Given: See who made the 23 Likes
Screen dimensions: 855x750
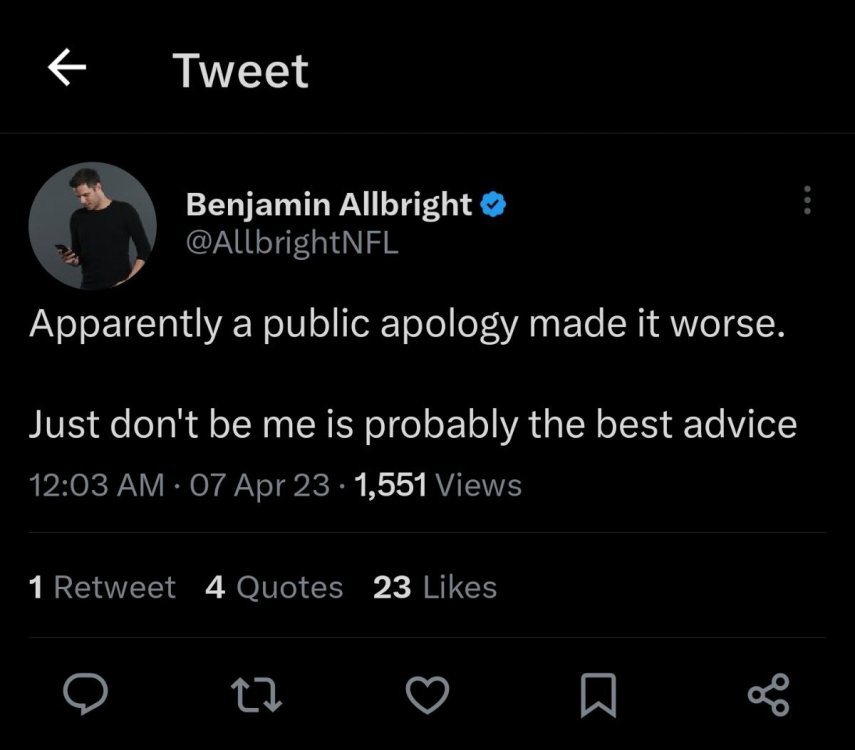Looking at the screenshot, I should [x=436, y=587].
